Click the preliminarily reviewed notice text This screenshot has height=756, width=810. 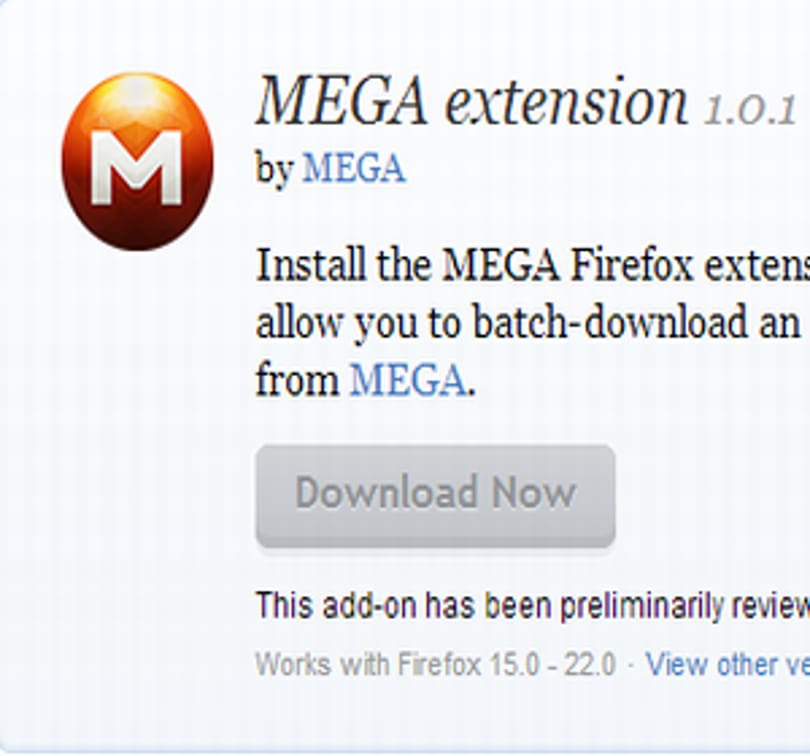(533, 605)
